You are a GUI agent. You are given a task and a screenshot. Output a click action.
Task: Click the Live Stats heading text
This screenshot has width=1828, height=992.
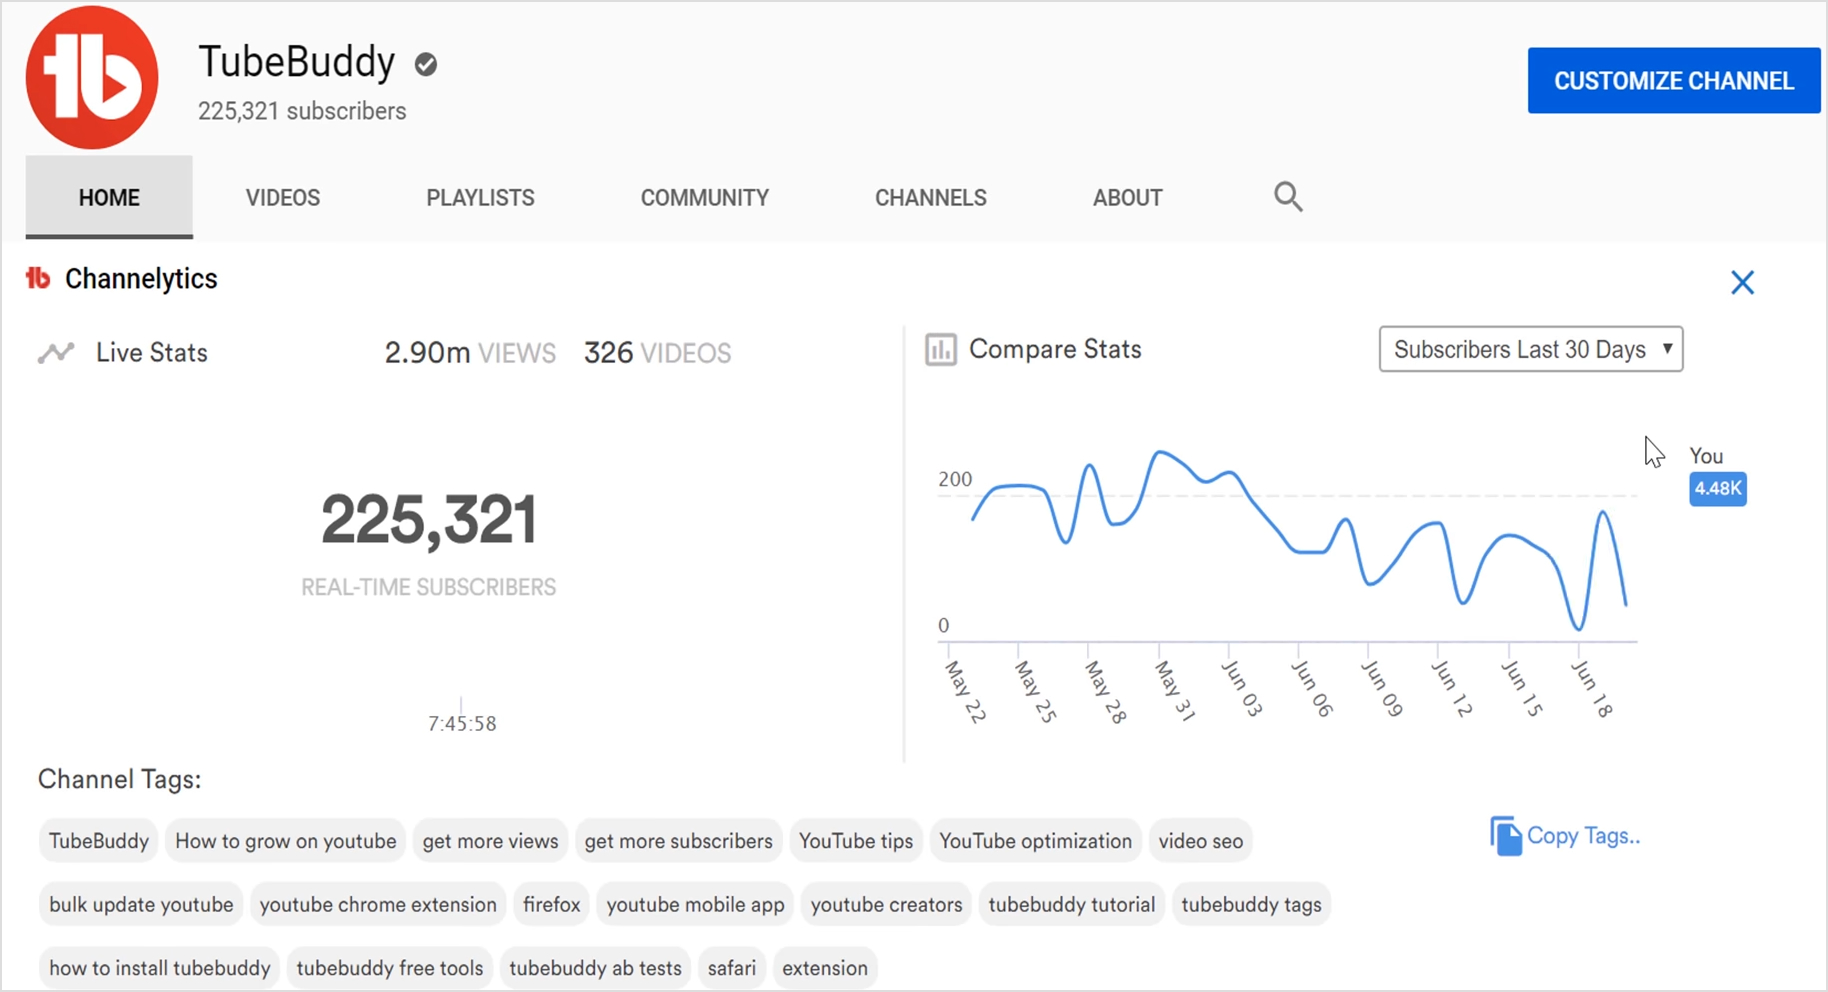pyautogui.click(x=152, y=353)
